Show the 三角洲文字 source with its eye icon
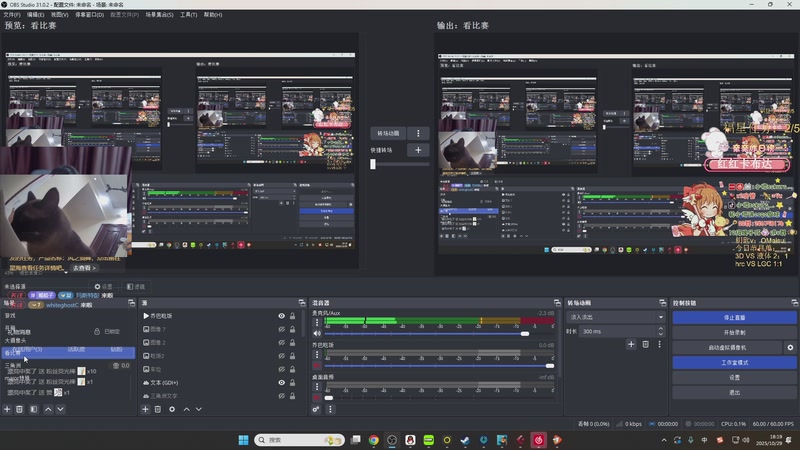 pyautogui.click(x=281, y=395)
